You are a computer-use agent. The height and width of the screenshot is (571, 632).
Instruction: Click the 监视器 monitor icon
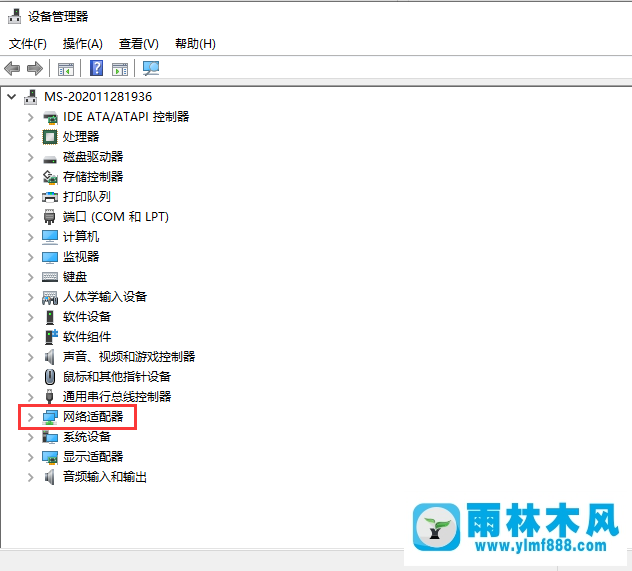pos(50,257)
